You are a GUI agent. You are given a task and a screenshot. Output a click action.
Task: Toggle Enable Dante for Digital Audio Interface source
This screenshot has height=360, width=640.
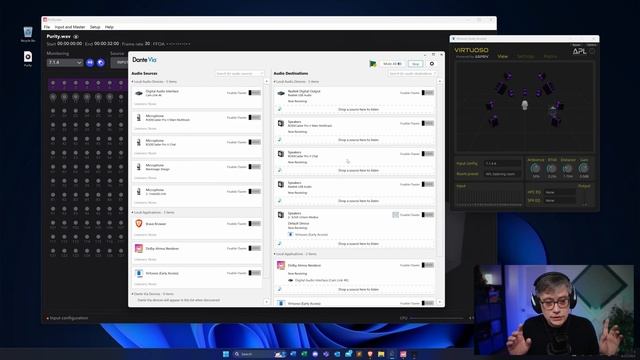[255, 93]
